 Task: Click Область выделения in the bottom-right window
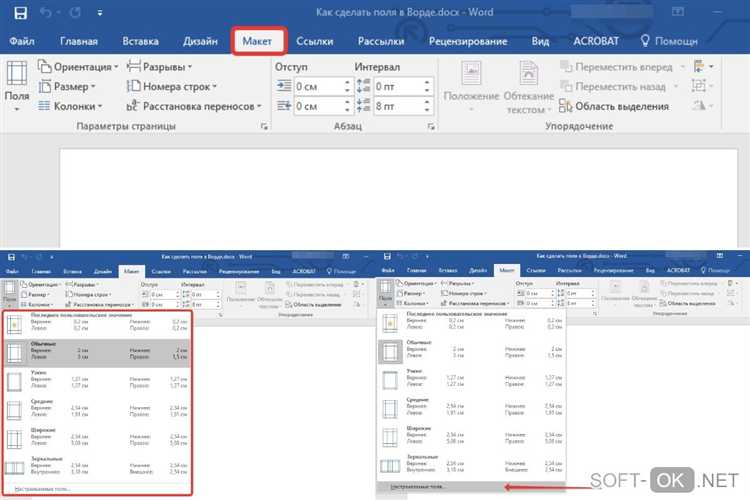pos(687,303)
